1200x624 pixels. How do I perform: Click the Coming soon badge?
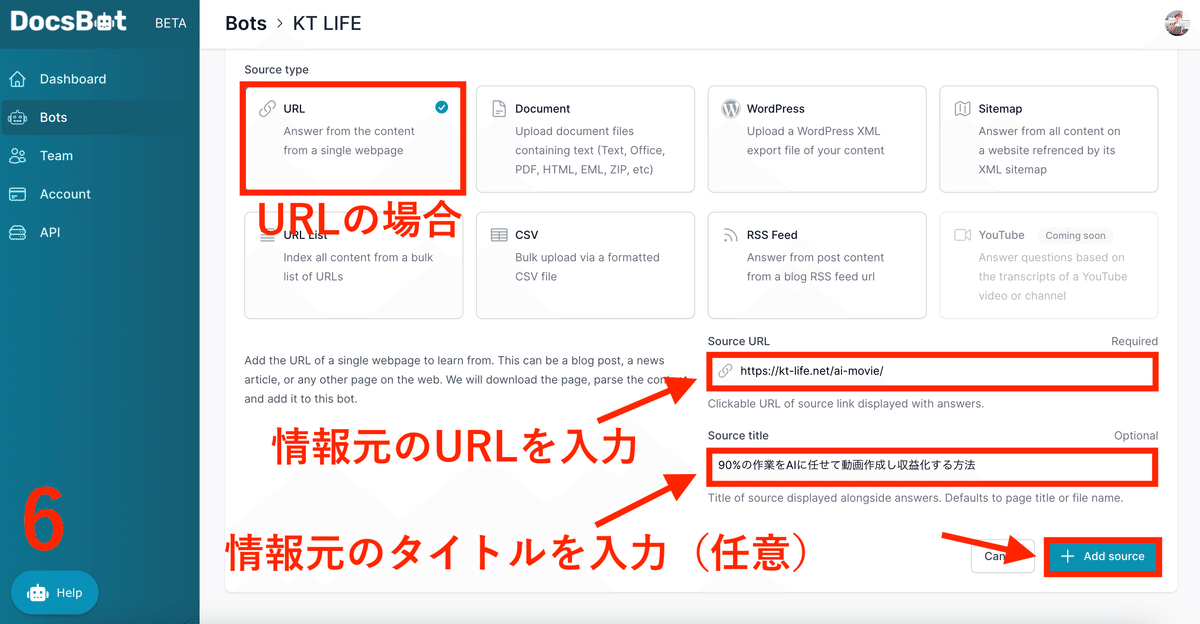(1075, 235)
